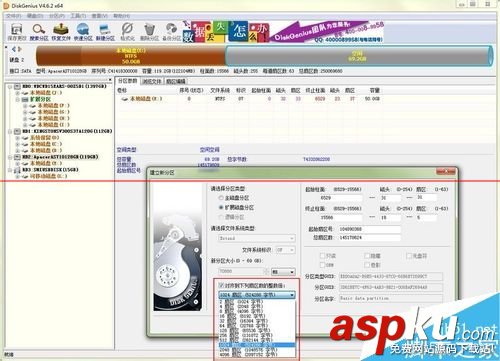500x361 pixels.
Task: Select the gray free space 69.2GB bar
Action: tap(358, 56)
